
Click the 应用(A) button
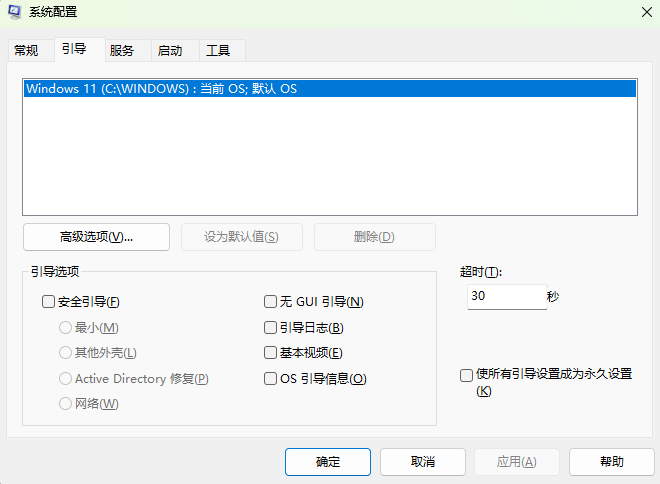pyautogui.click(x=517, y=462)
